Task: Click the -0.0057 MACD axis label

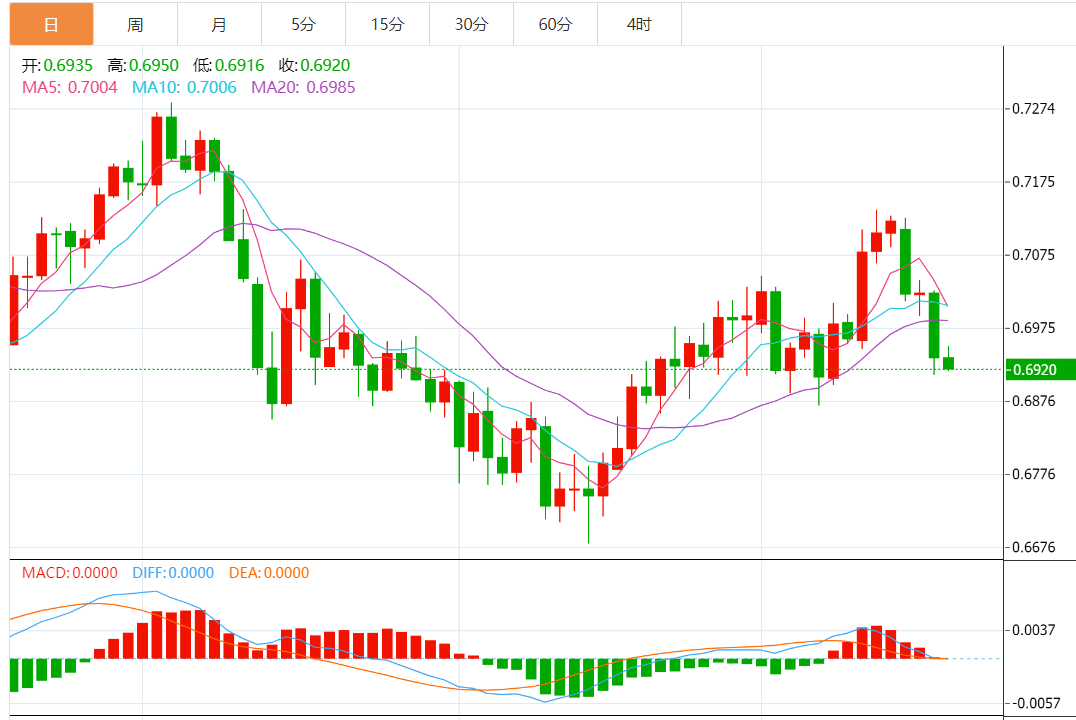Action: click(x=1036, y=703)
